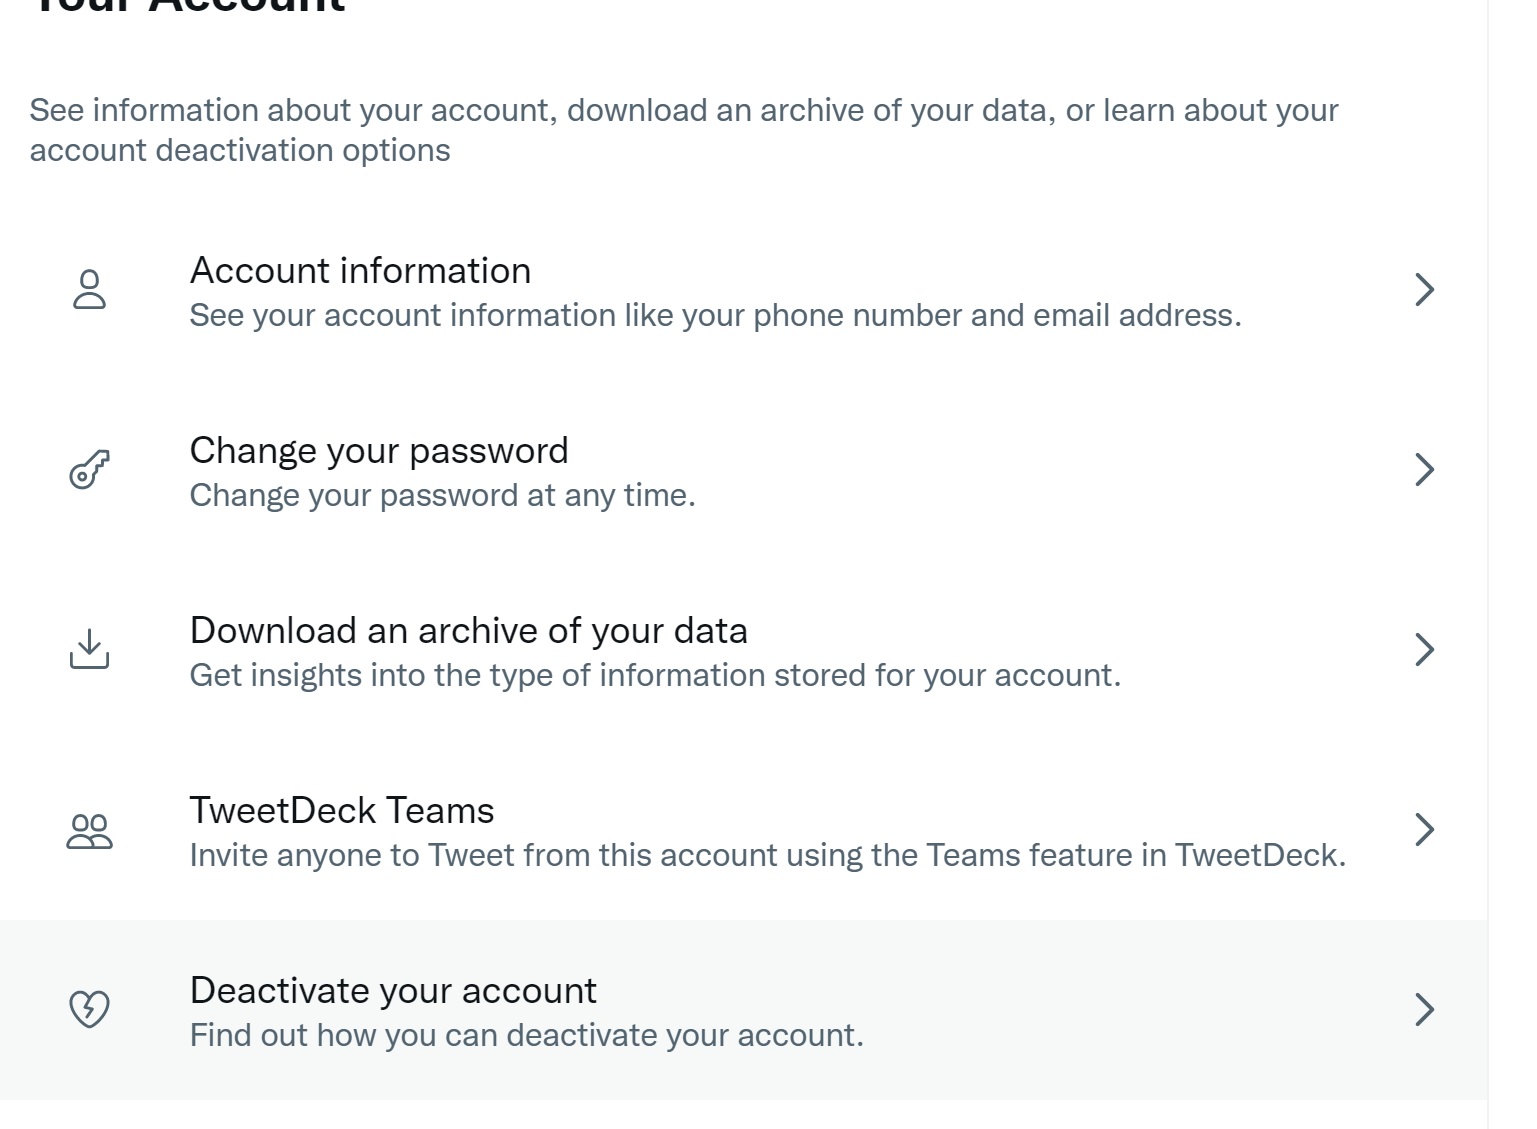Image resolution: width=1537 pixels, height=1129 pixels.
Task: Click 'Change your password at any time' text
Action: pyautogui.click(x=442, y=496)
